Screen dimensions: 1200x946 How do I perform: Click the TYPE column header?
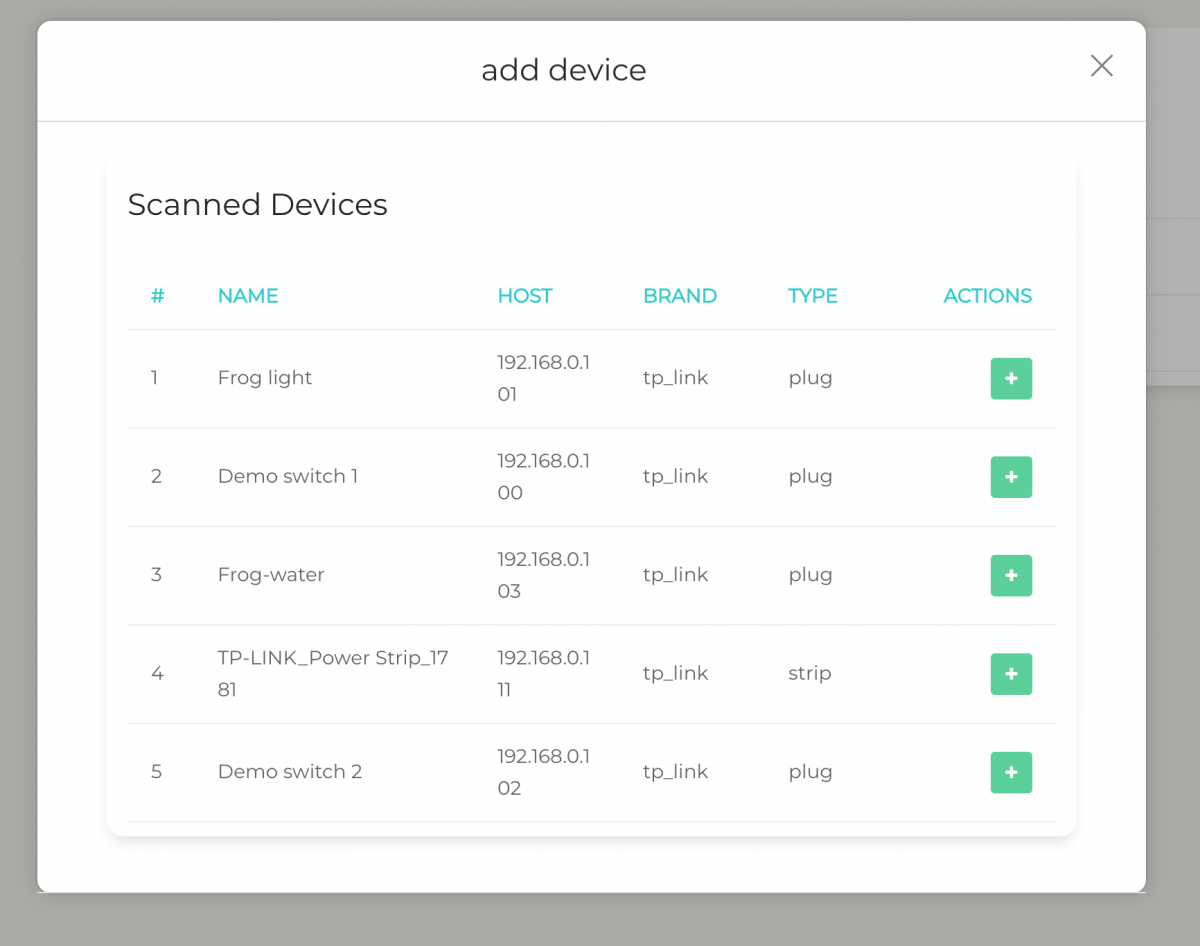coord(813,296)
